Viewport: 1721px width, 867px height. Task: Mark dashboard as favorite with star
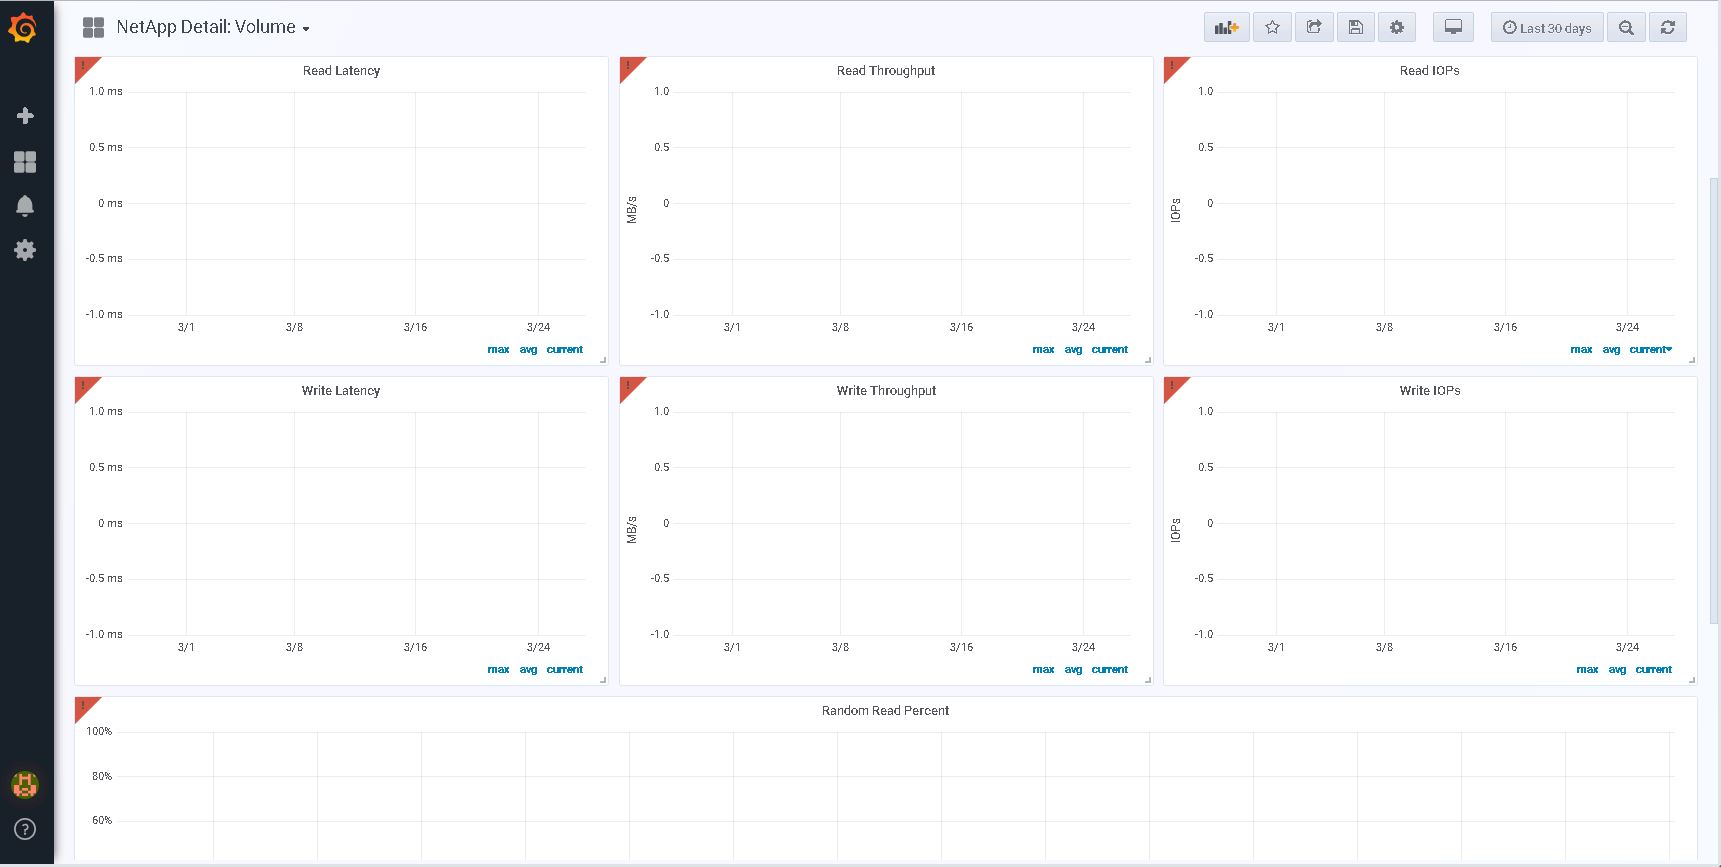1272,28
